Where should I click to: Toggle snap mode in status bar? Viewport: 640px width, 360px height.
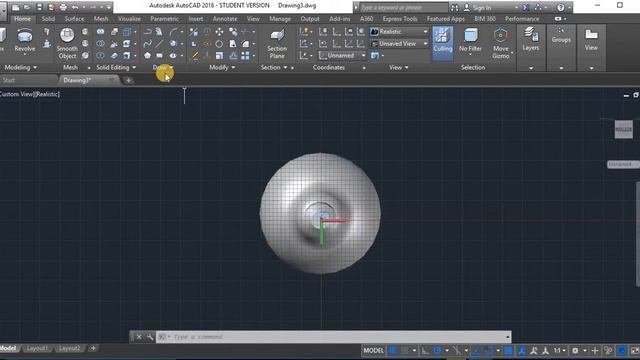point(404,351)
